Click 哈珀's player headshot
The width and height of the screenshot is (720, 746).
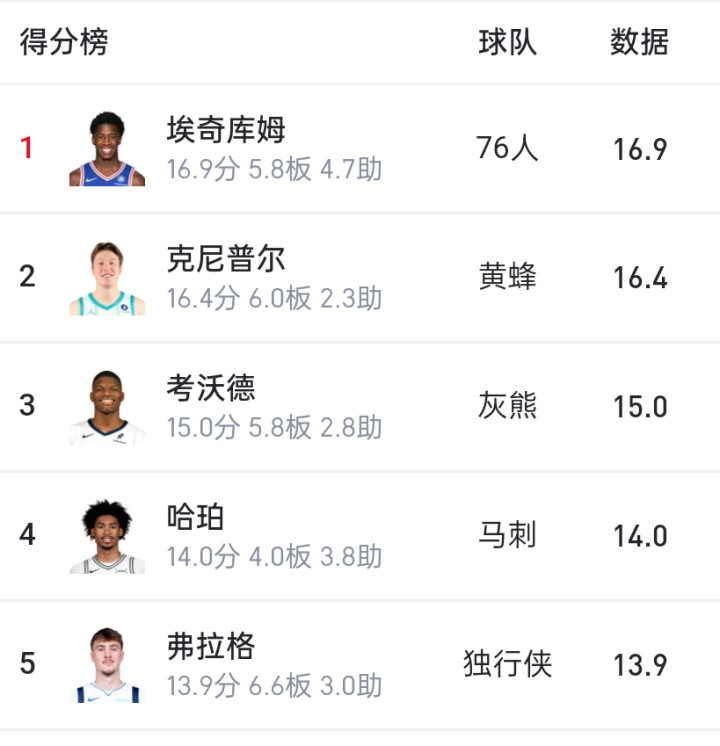click(x=107, y=536)
